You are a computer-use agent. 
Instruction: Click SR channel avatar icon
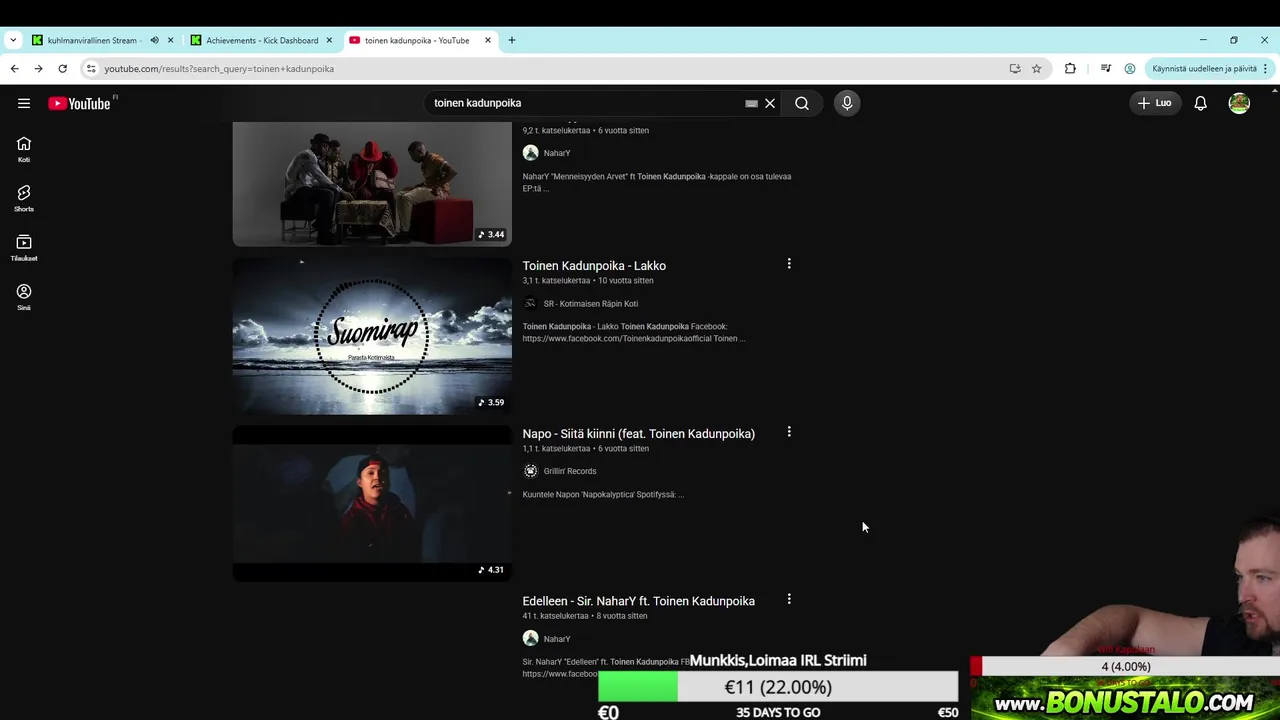[x=530, y=304]
